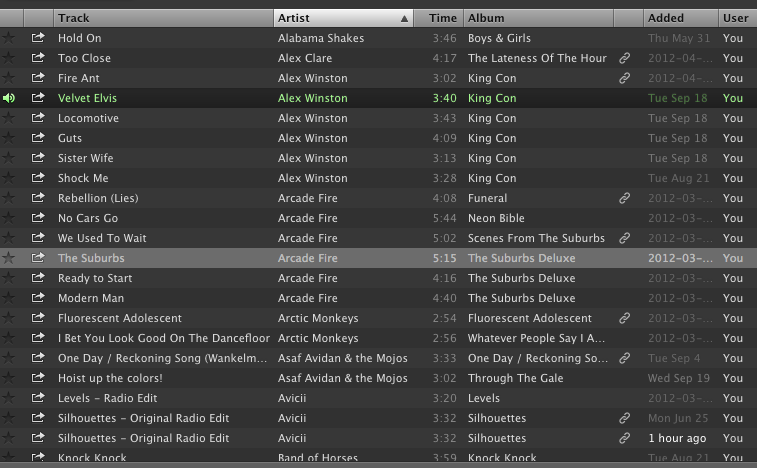Open artist Asaf Avidan & the Mojos on Hoist row
This screenshot has height=468, width=757.
point(342,378)
